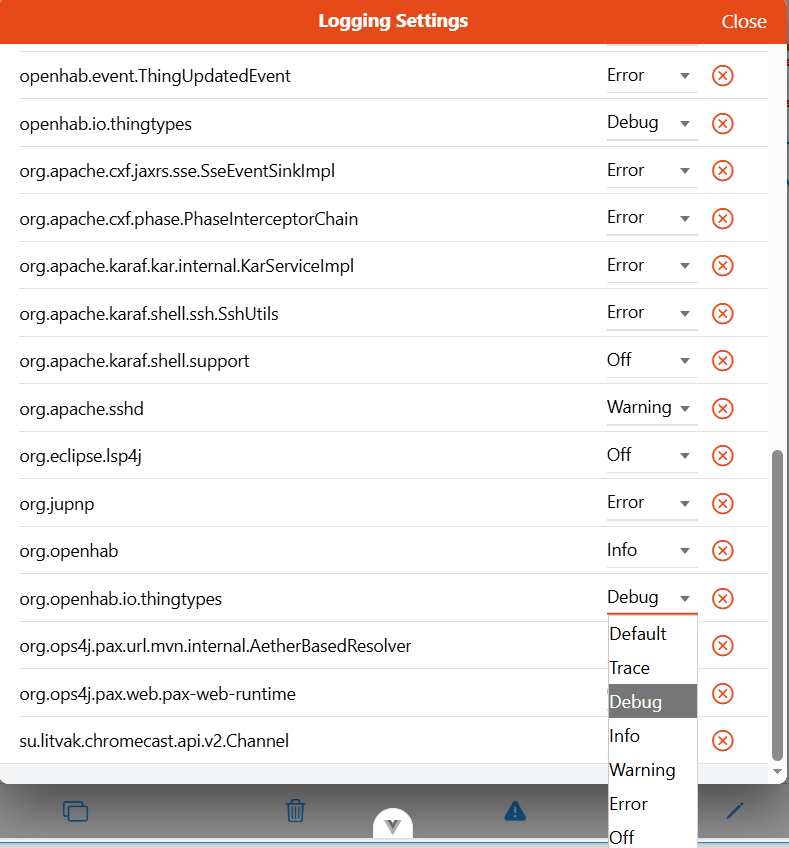This screenshot has height=848, width=789.
Task: Click the trash icon in bottom toolbar
Action: tap(295, 811)
